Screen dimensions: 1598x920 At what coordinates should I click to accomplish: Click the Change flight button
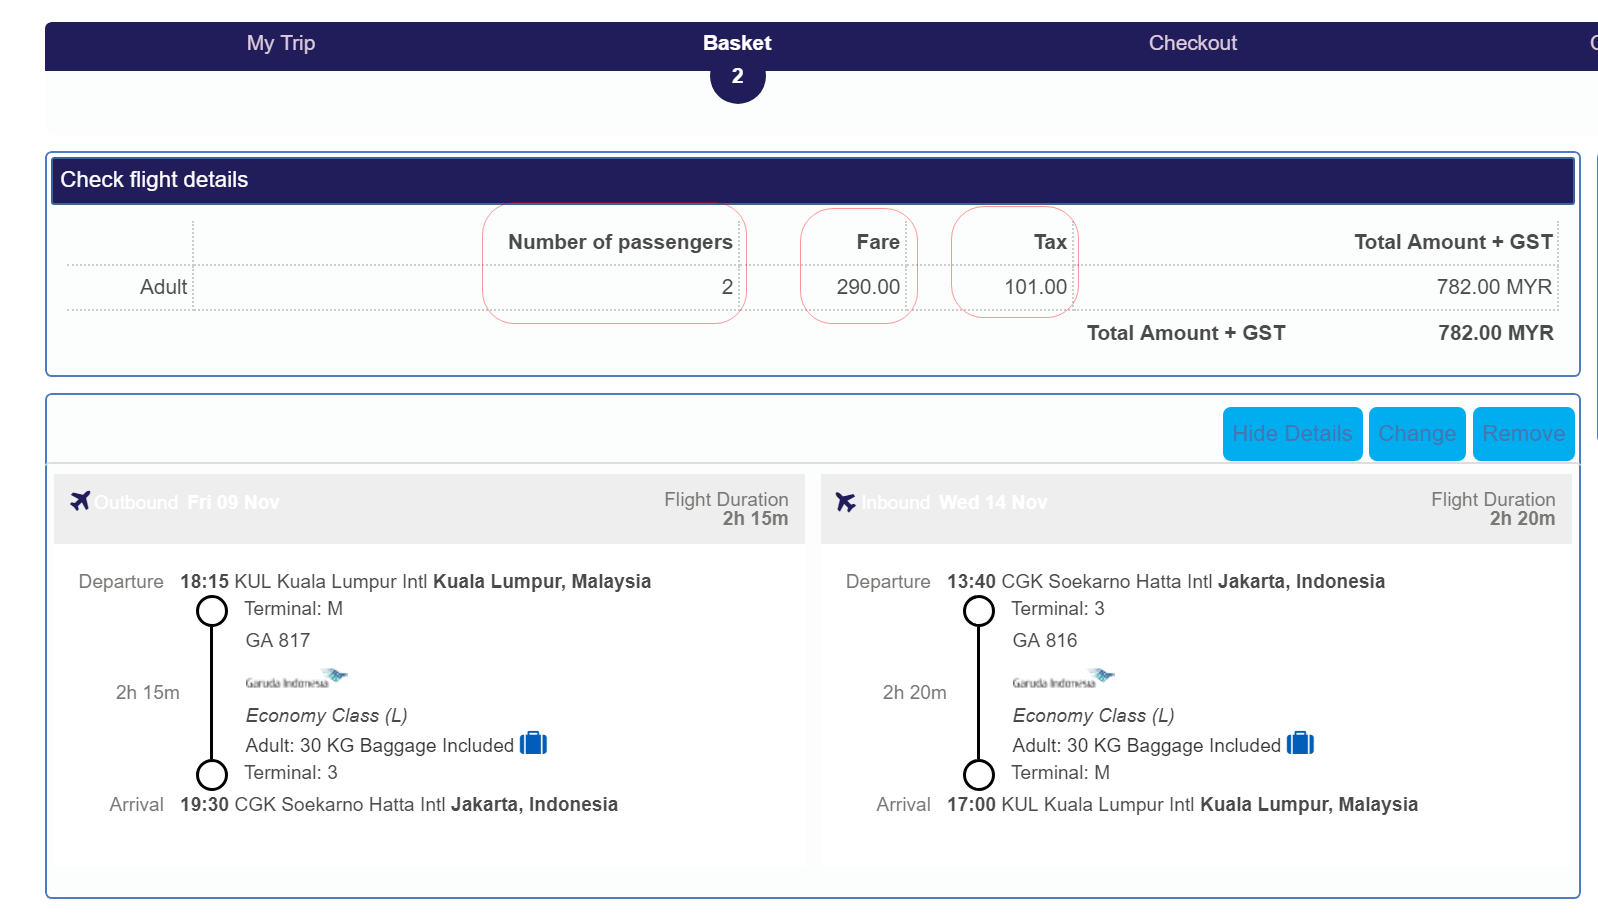click(1417, 434)
